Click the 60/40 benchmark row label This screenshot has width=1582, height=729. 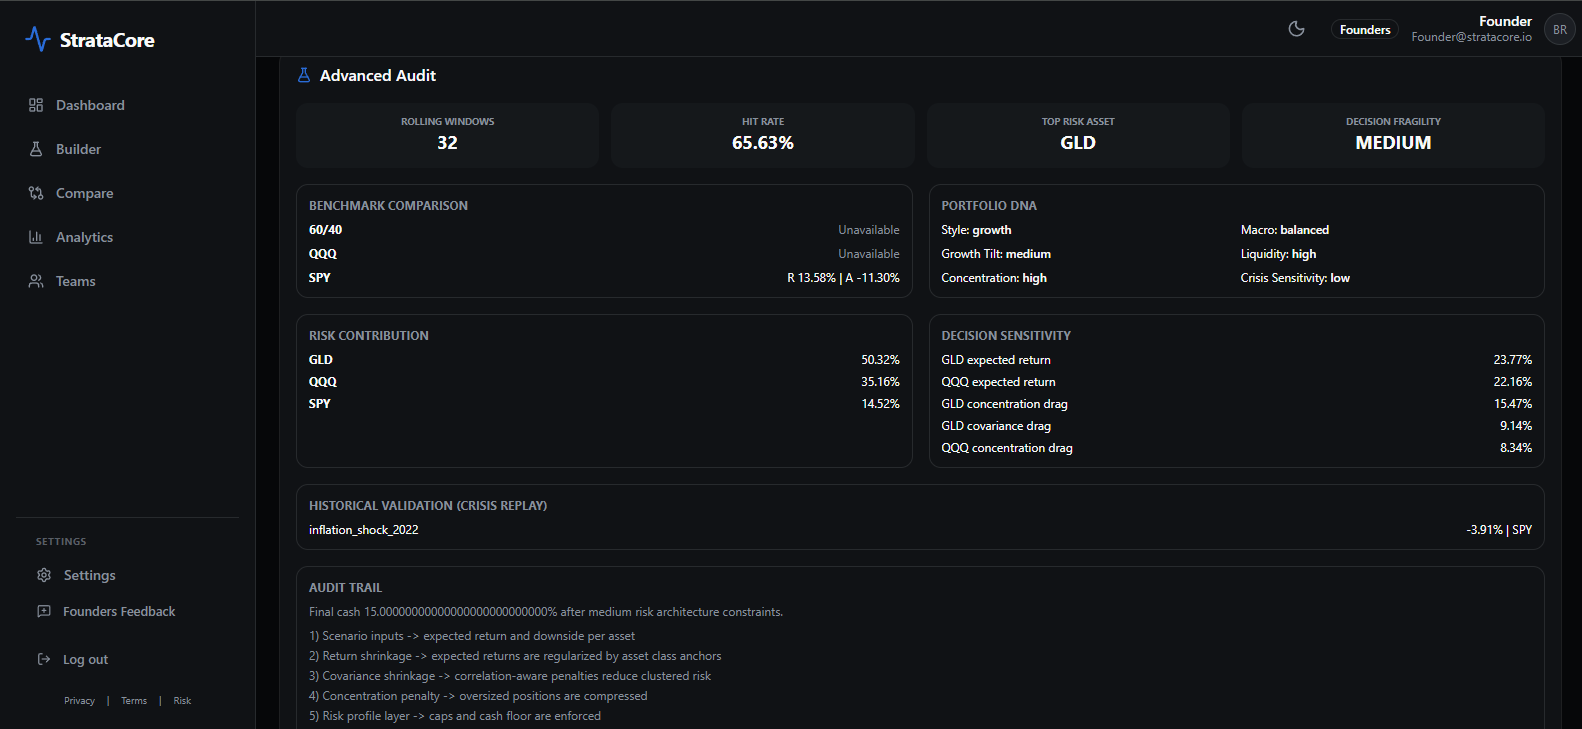pos(325,230)
